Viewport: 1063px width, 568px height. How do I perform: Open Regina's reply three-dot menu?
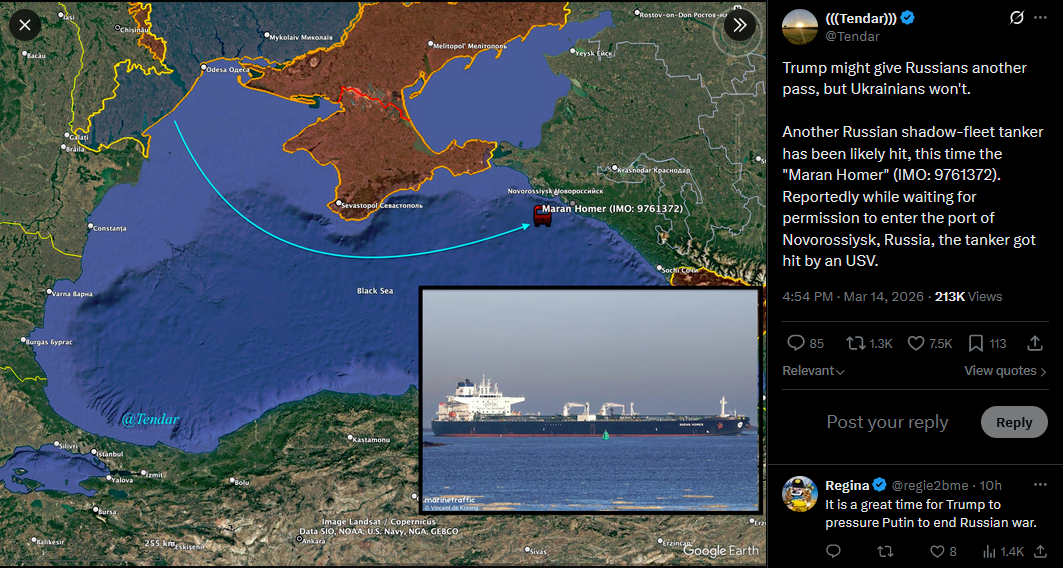pos(1040,485)
